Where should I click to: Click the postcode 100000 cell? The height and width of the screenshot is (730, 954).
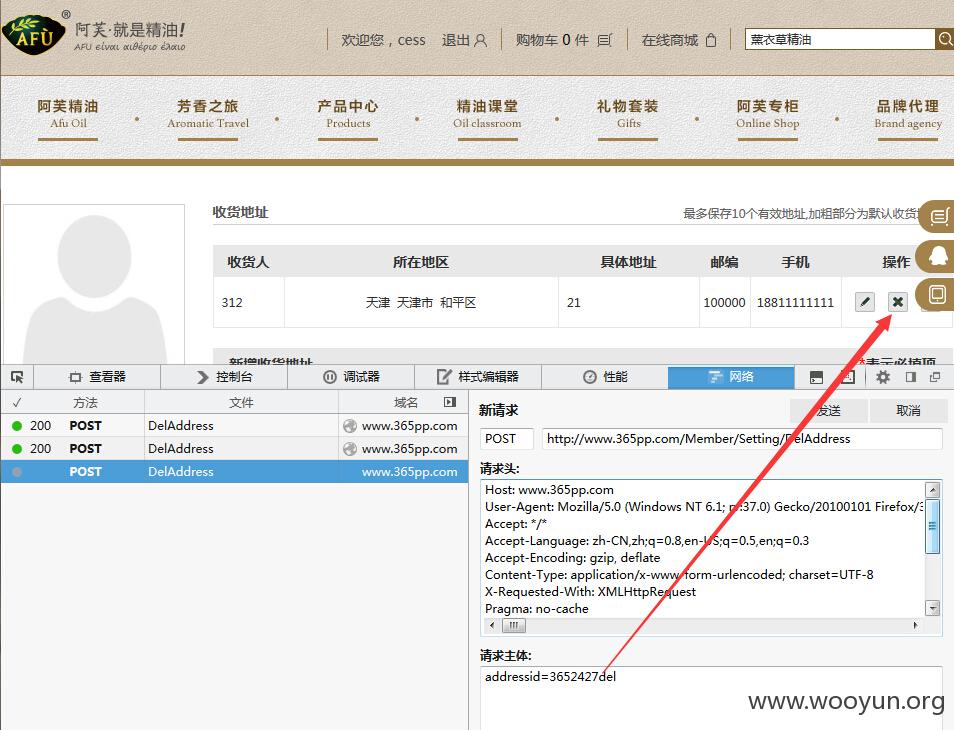pyautogui.click(x=724, y=302)
